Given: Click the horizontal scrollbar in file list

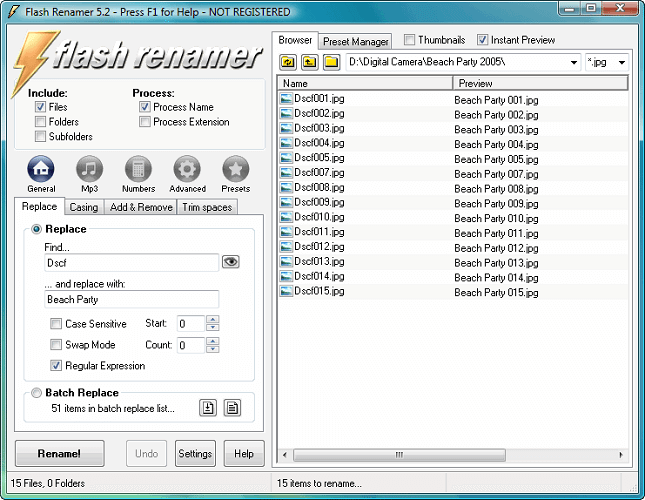Looking at the screenshot, I should tap(400, 455).
